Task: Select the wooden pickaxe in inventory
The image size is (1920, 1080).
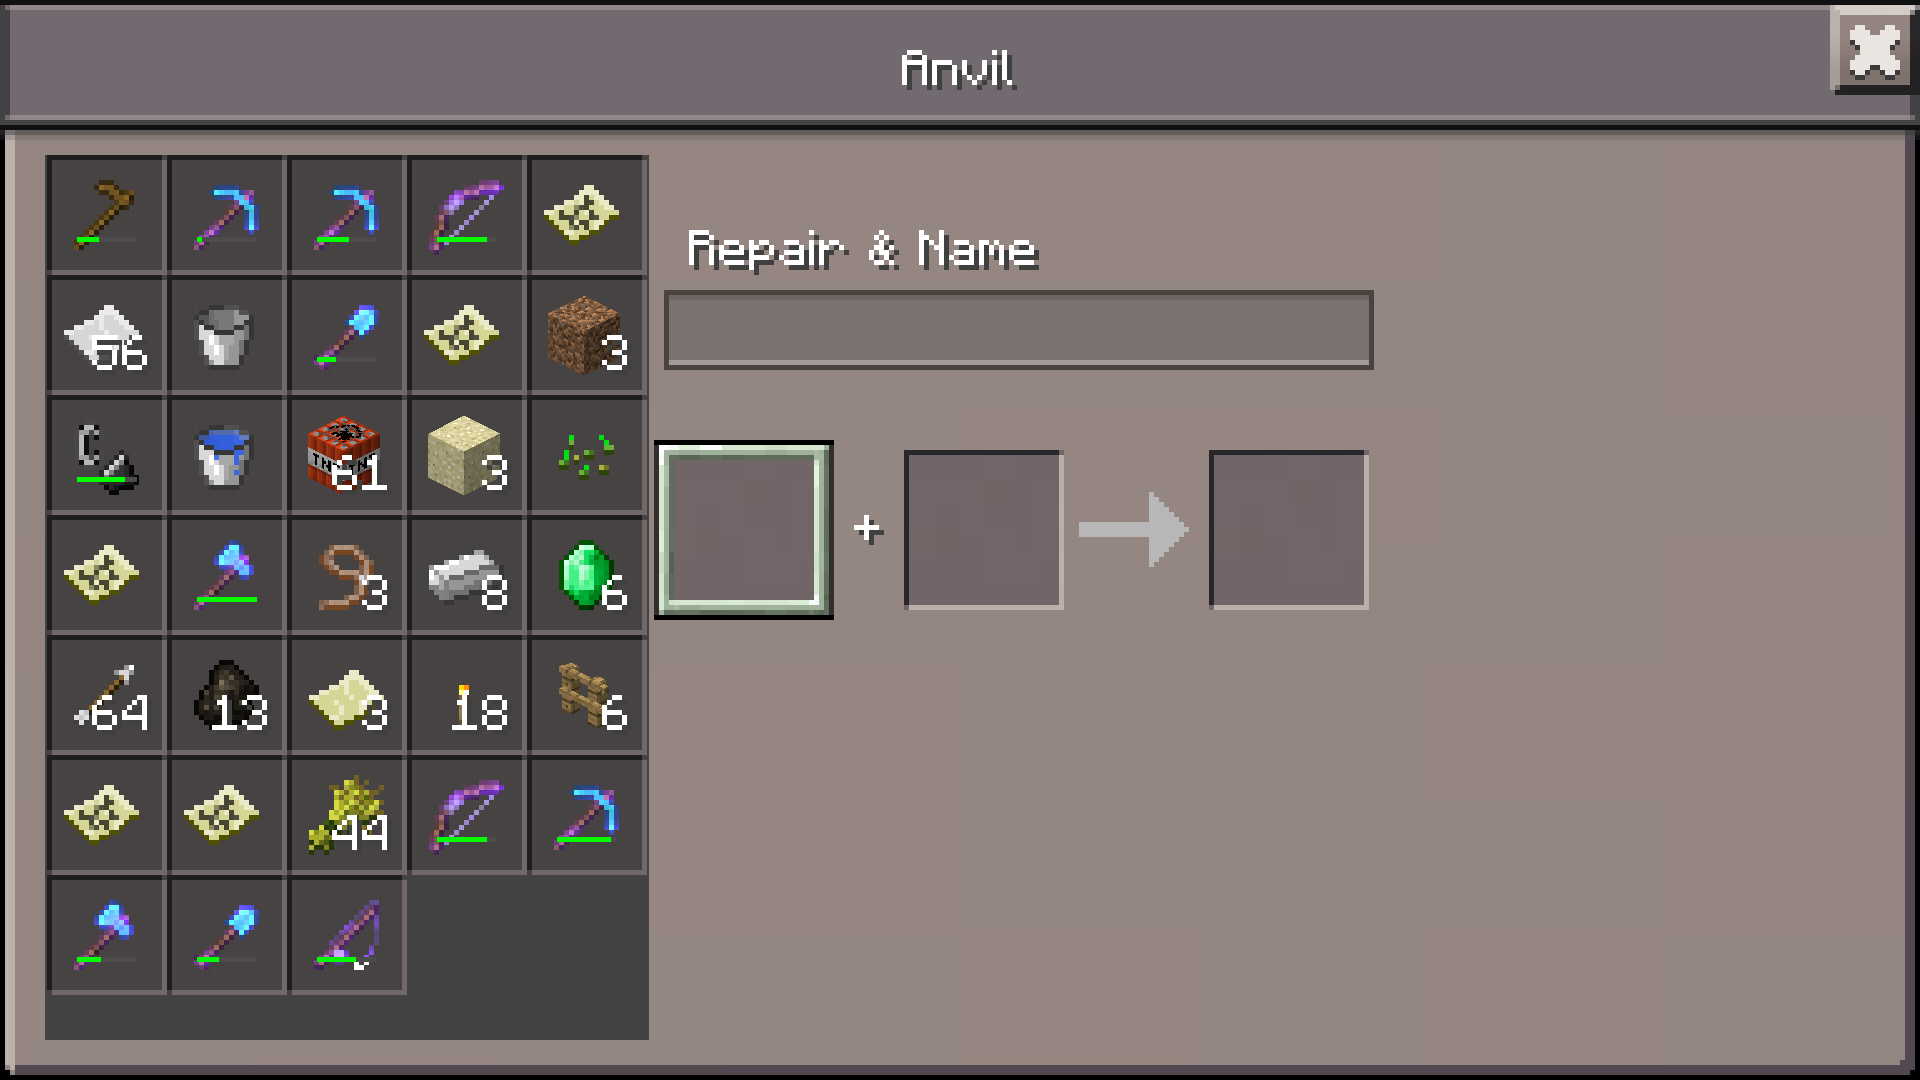Action: coord(106,214)
